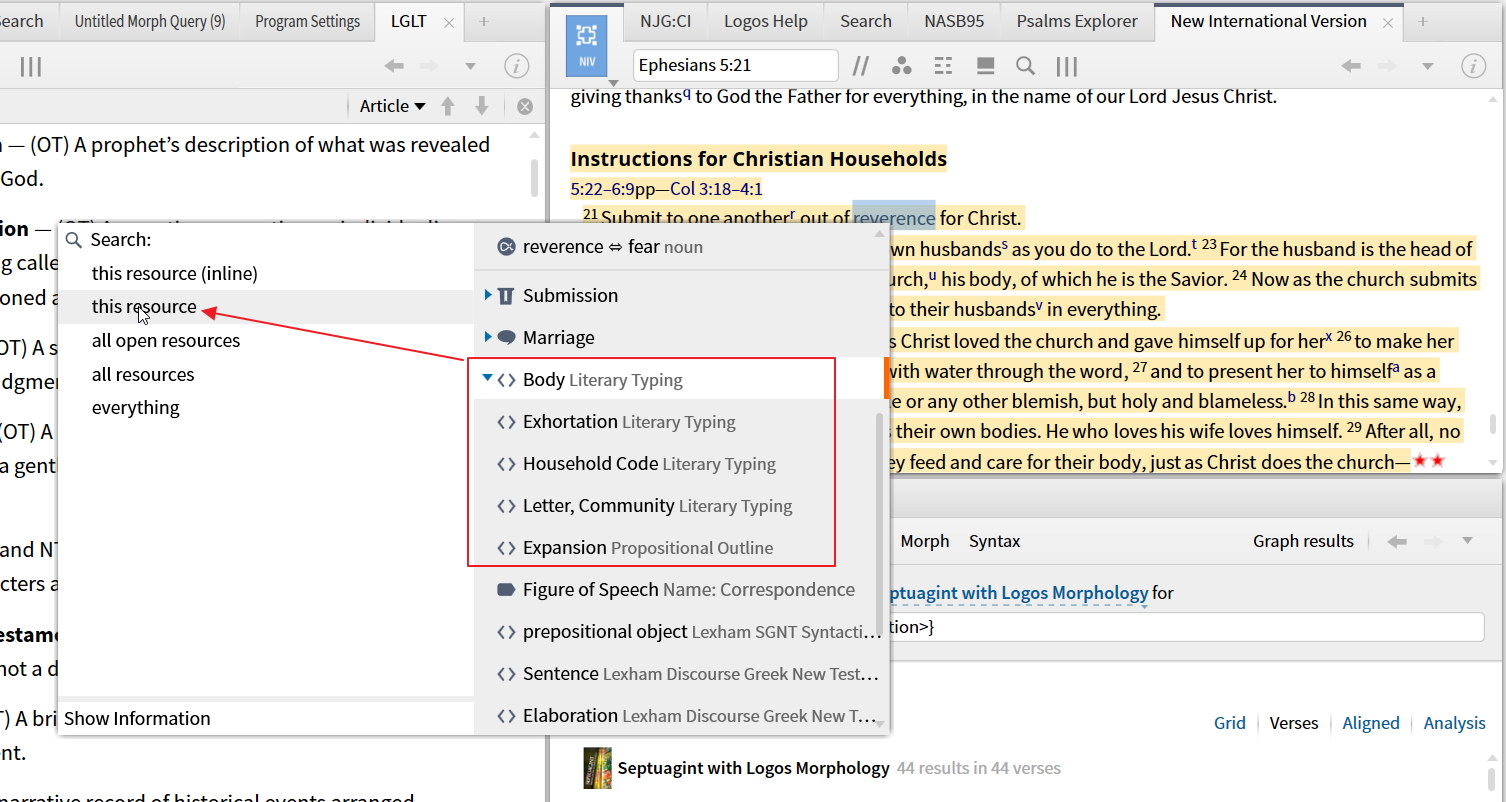Go back in the NIV panel history
1506x802 pixels.
[x=1351, y=66]
